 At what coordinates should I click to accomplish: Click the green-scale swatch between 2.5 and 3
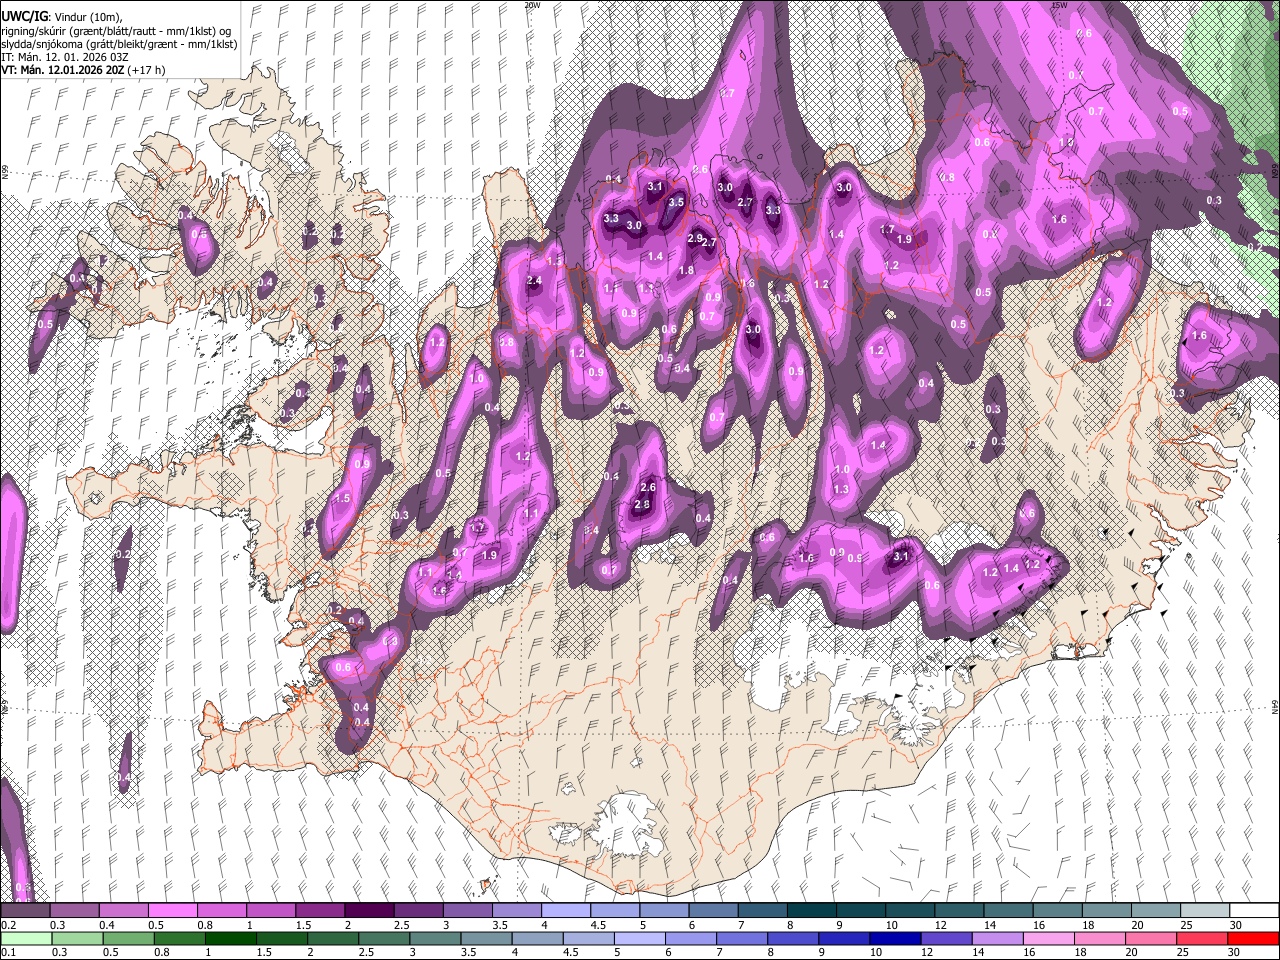click(384, 938)
